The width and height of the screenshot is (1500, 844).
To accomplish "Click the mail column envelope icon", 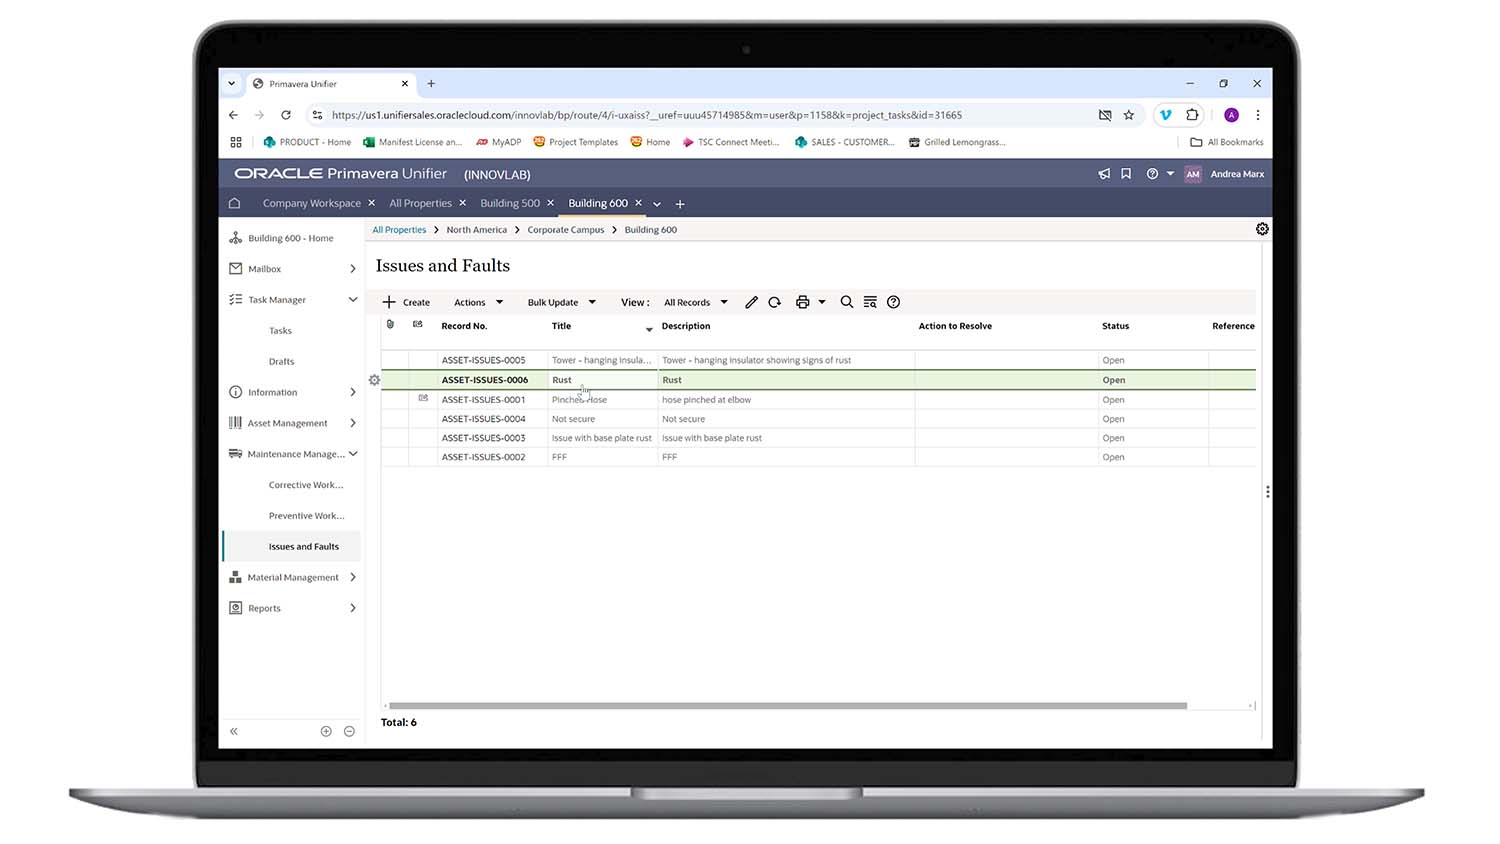I will coord(417,325).
